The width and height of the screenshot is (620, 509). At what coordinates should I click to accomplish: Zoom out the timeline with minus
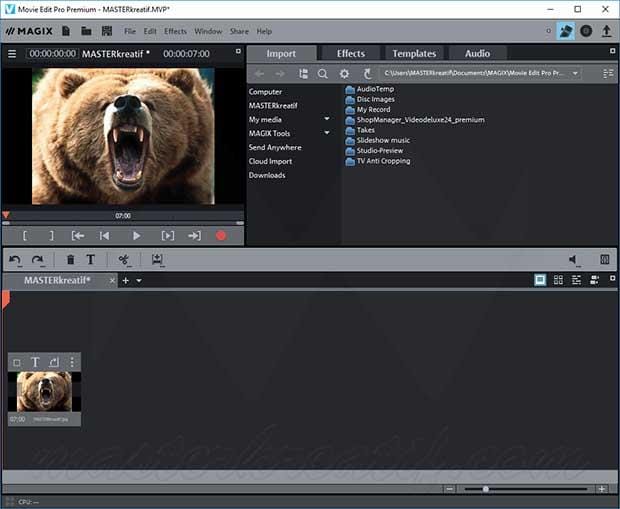450,489
